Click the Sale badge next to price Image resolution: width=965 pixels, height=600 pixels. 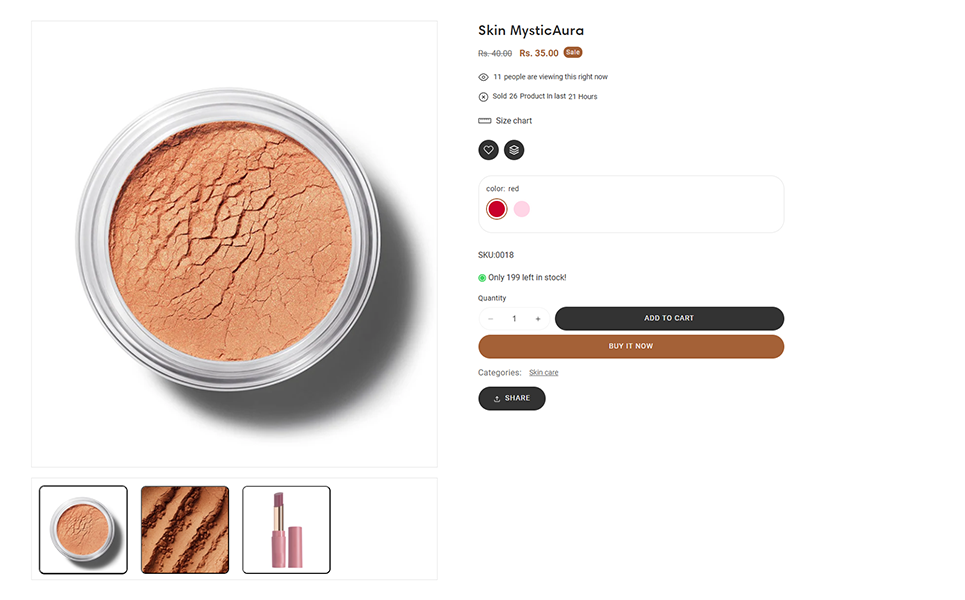pyautogui.click(x=573, y=52)
